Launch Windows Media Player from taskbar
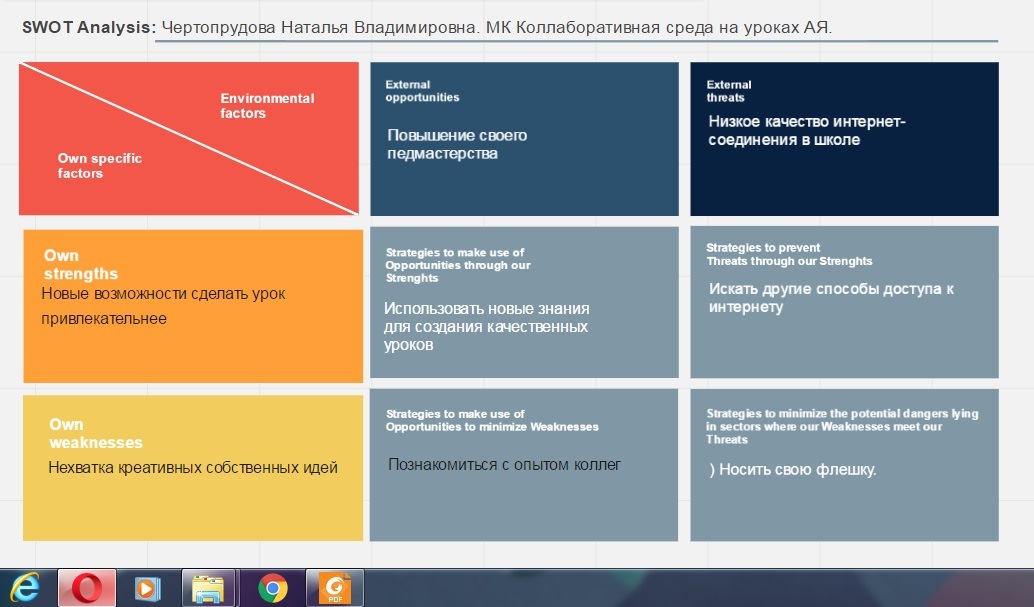The image size is (1034, 607). click(148, 589)
